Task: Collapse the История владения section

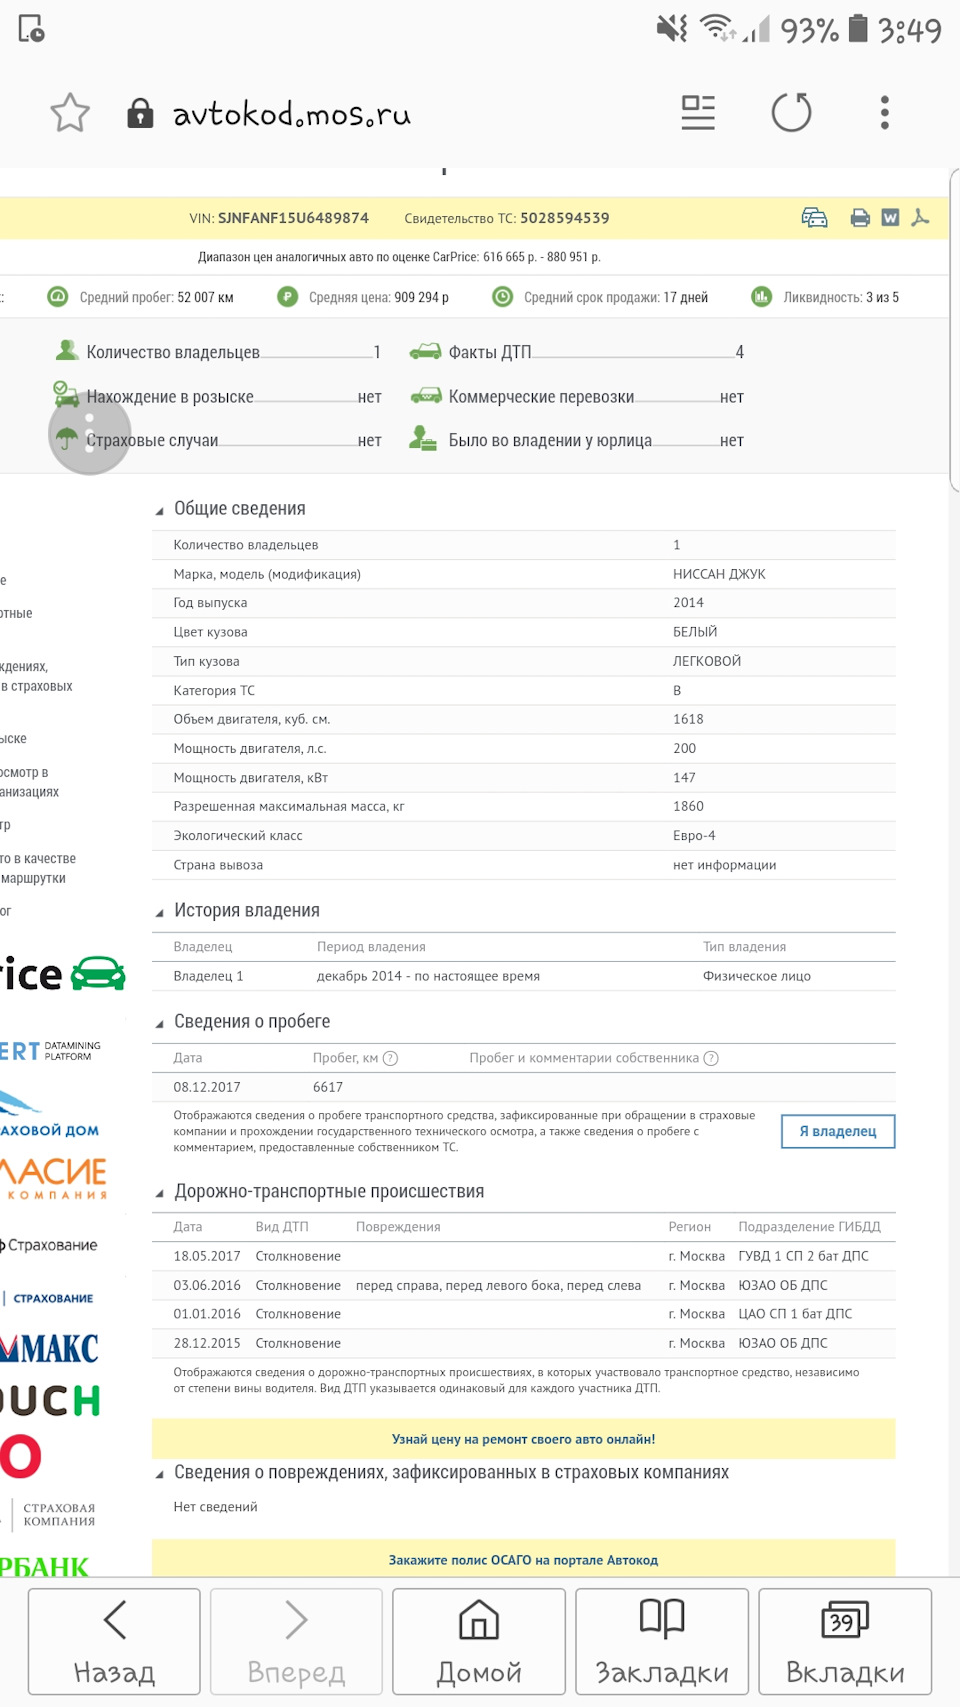Action: [159, 913]
